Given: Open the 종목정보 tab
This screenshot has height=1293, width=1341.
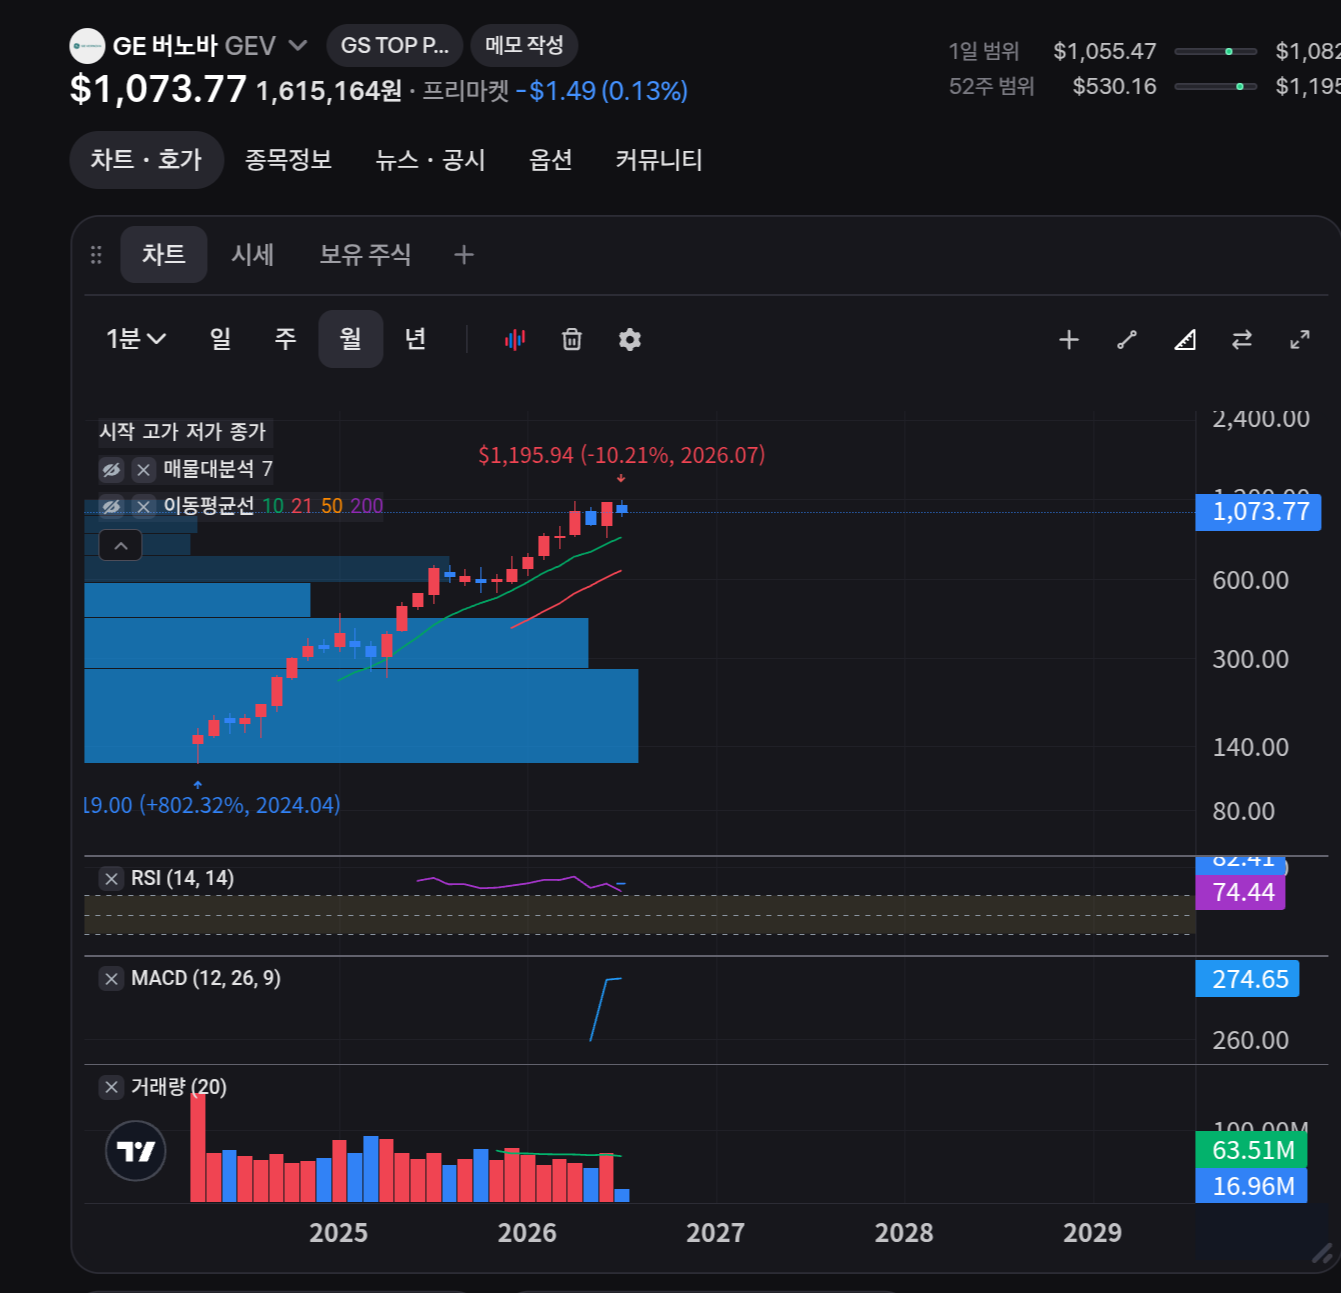Looking at the screenshot, I should click(x=288, y=160).
